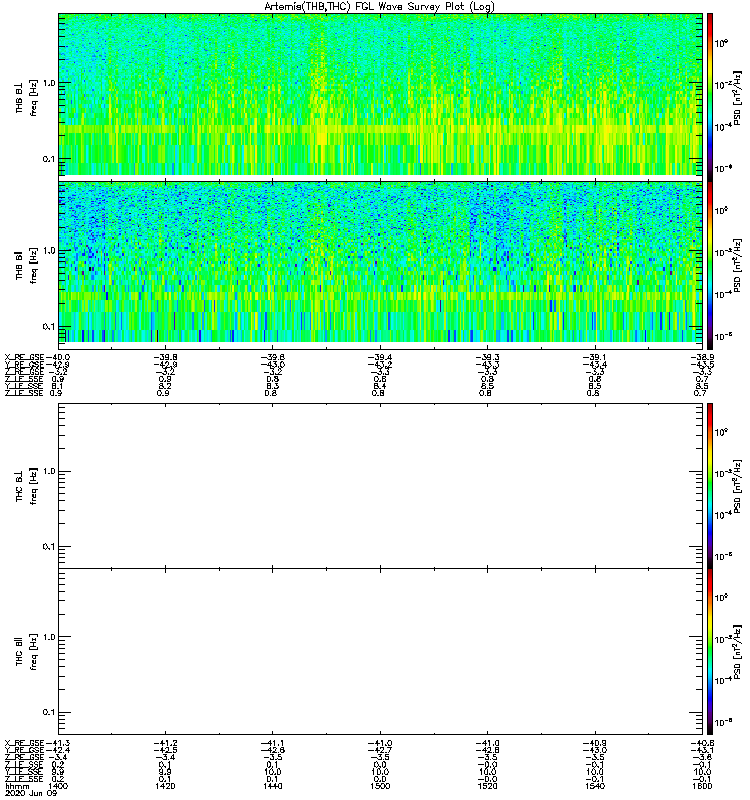
Task: Click the '1520' time tick label
Action: point(487,786)
